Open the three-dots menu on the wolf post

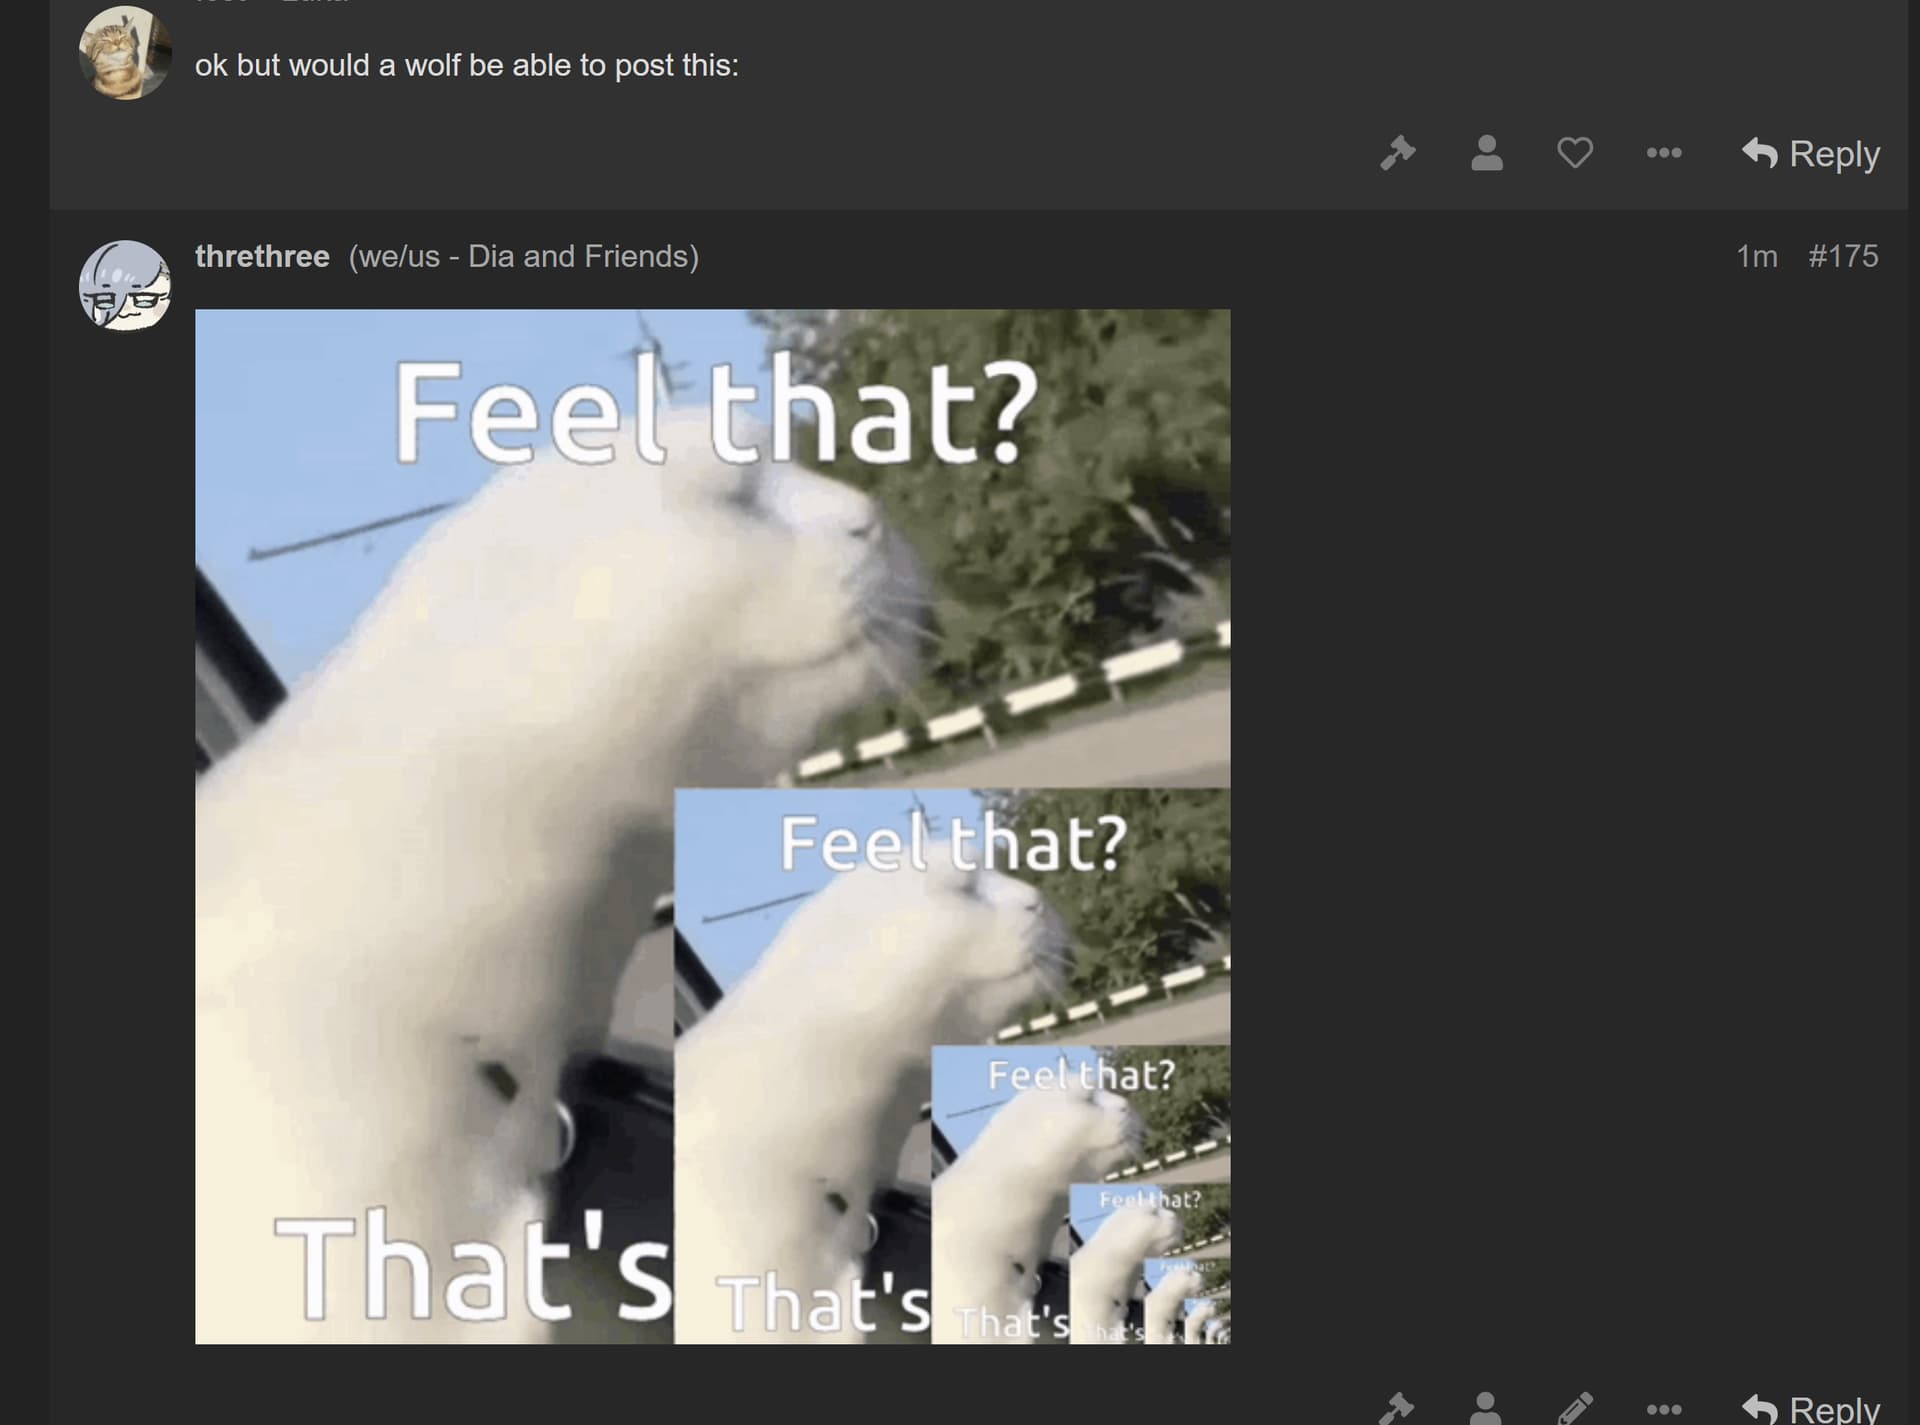click(1663, 153)
